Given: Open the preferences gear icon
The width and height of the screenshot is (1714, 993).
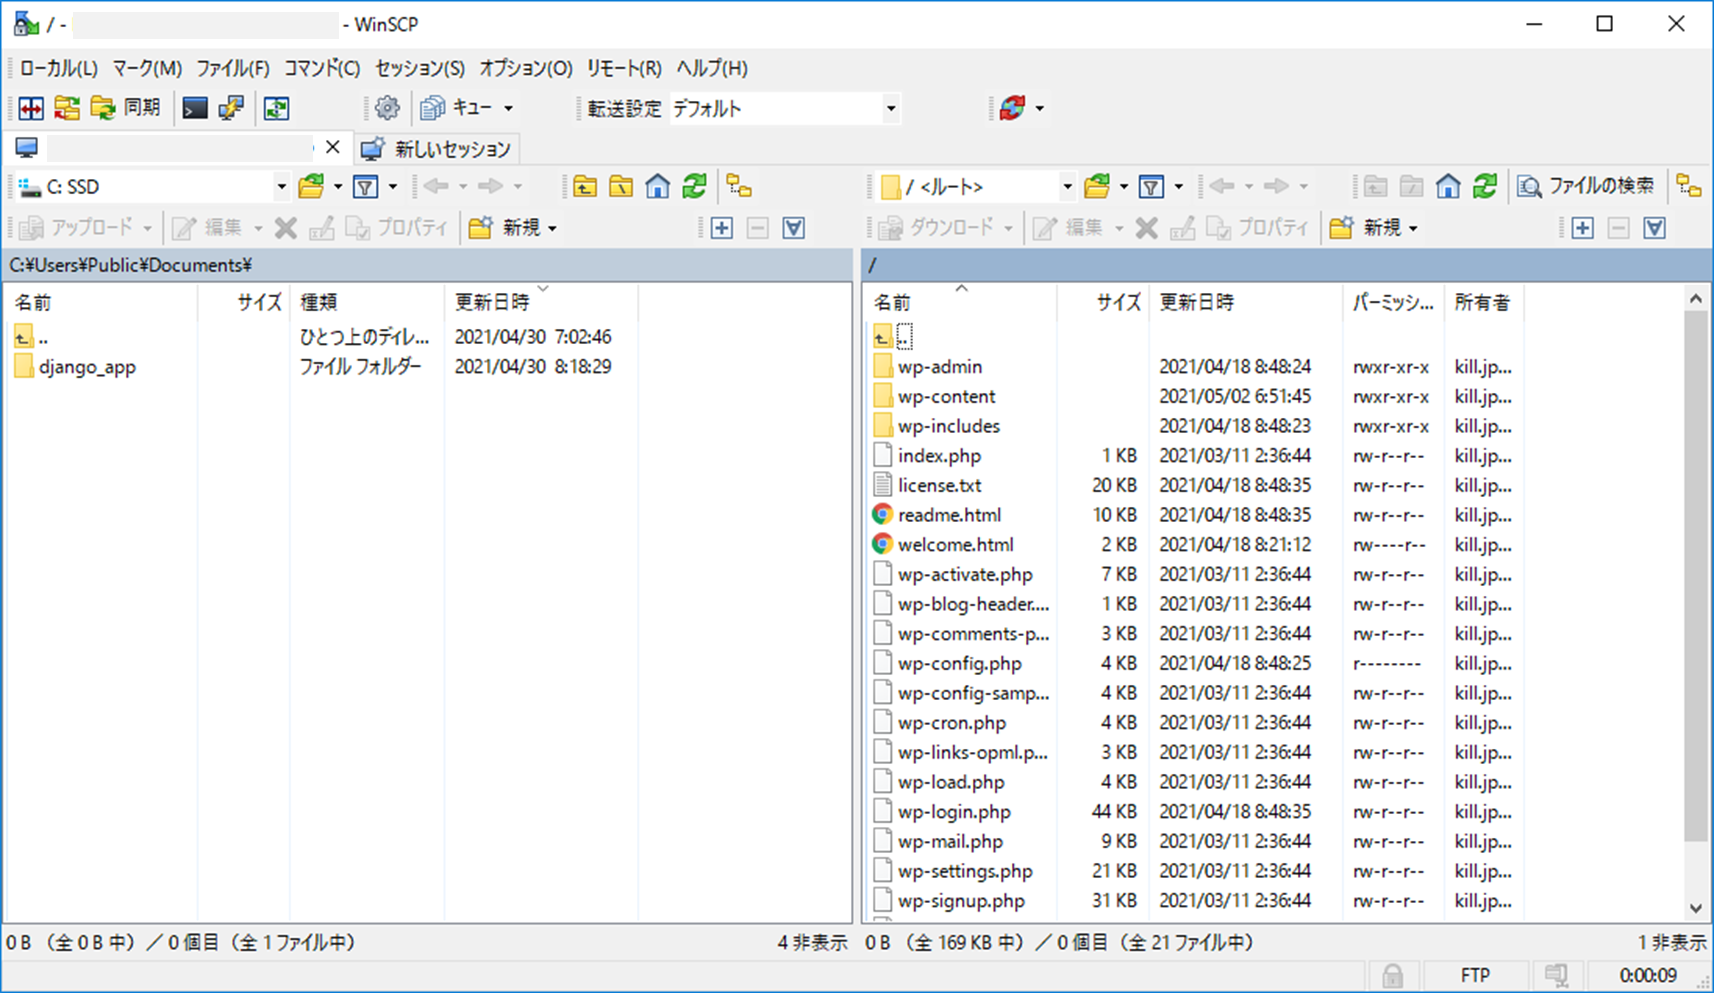Looking at the screenshot, I should click(387, 108).
